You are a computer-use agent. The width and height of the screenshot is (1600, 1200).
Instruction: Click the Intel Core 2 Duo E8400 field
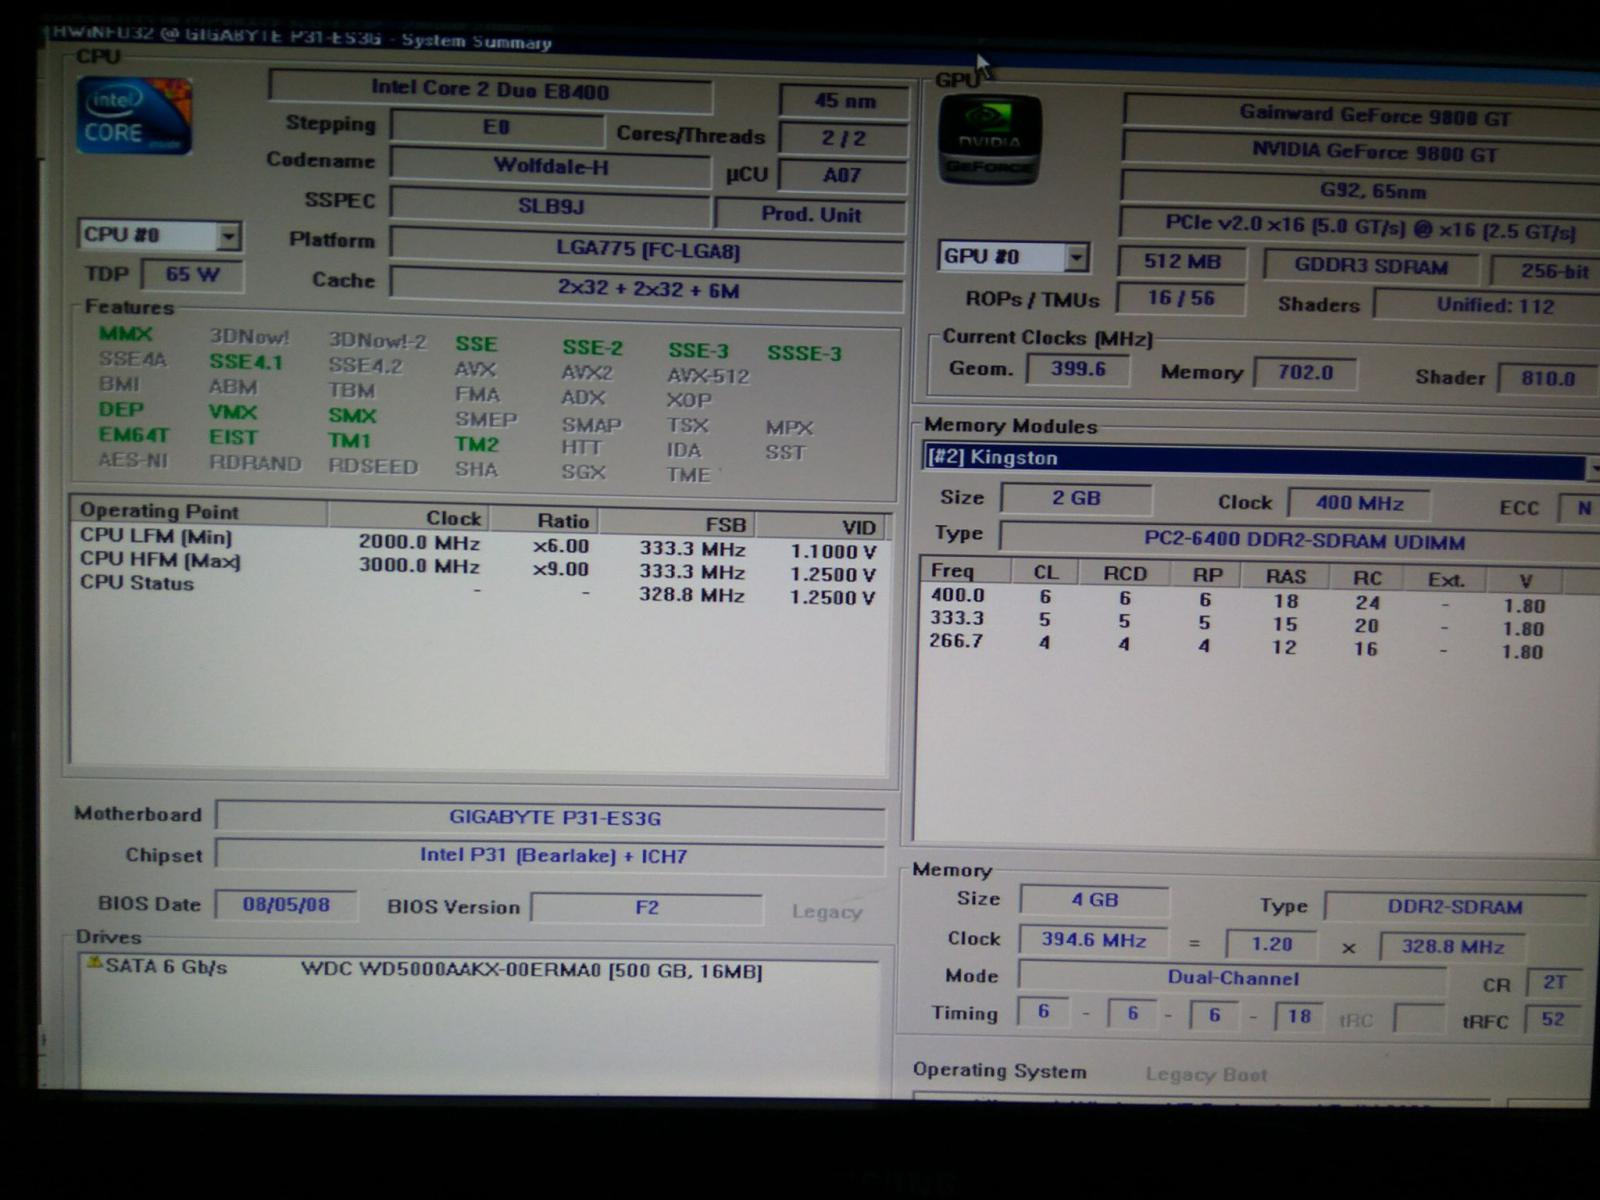click(490, 89)
